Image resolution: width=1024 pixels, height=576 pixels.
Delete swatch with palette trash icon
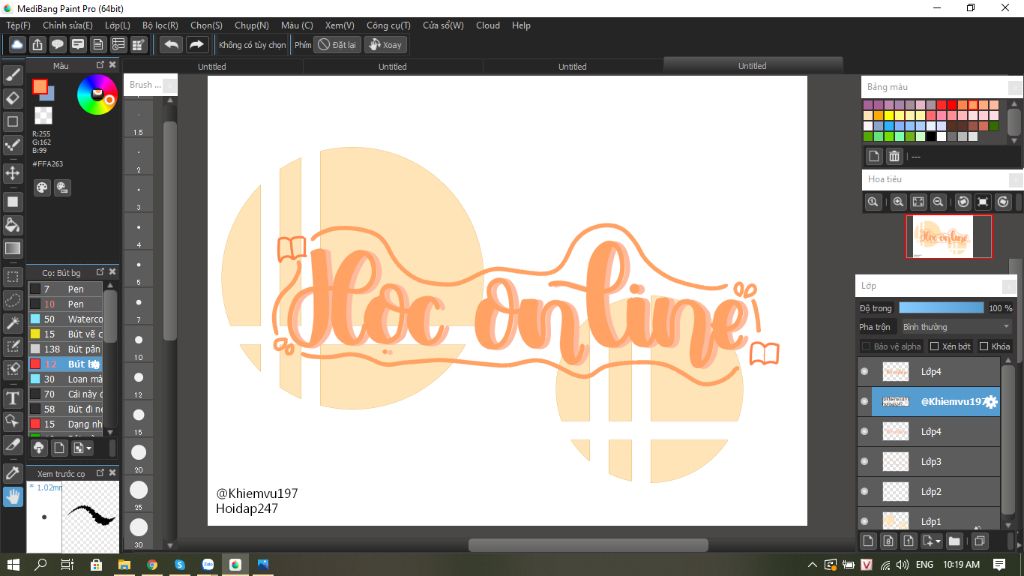click(x=894, y=156)
